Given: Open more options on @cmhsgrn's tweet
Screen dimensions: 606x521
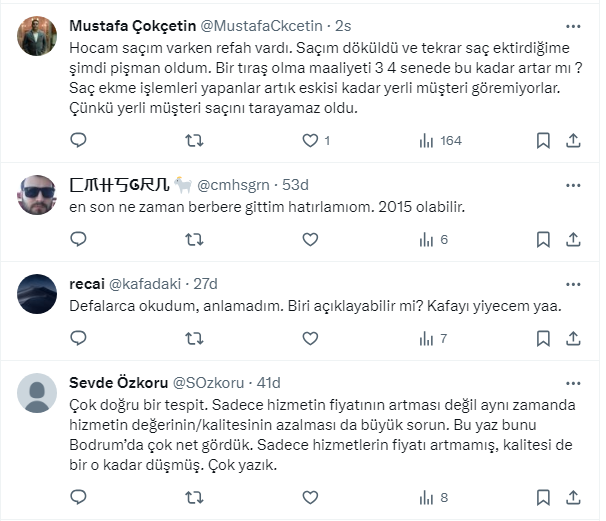Looking at the screenshot, I should pos(572,185).
